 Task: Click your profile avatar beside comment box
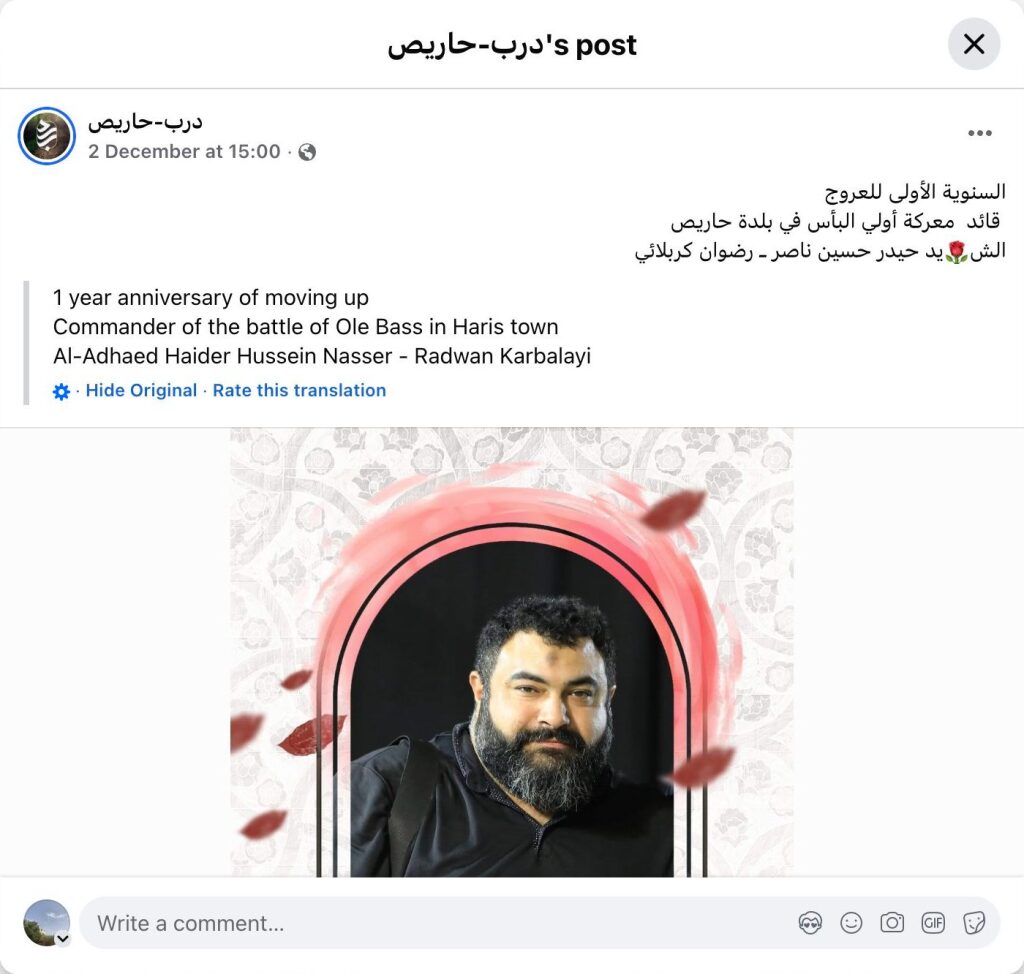pos(46,922)
